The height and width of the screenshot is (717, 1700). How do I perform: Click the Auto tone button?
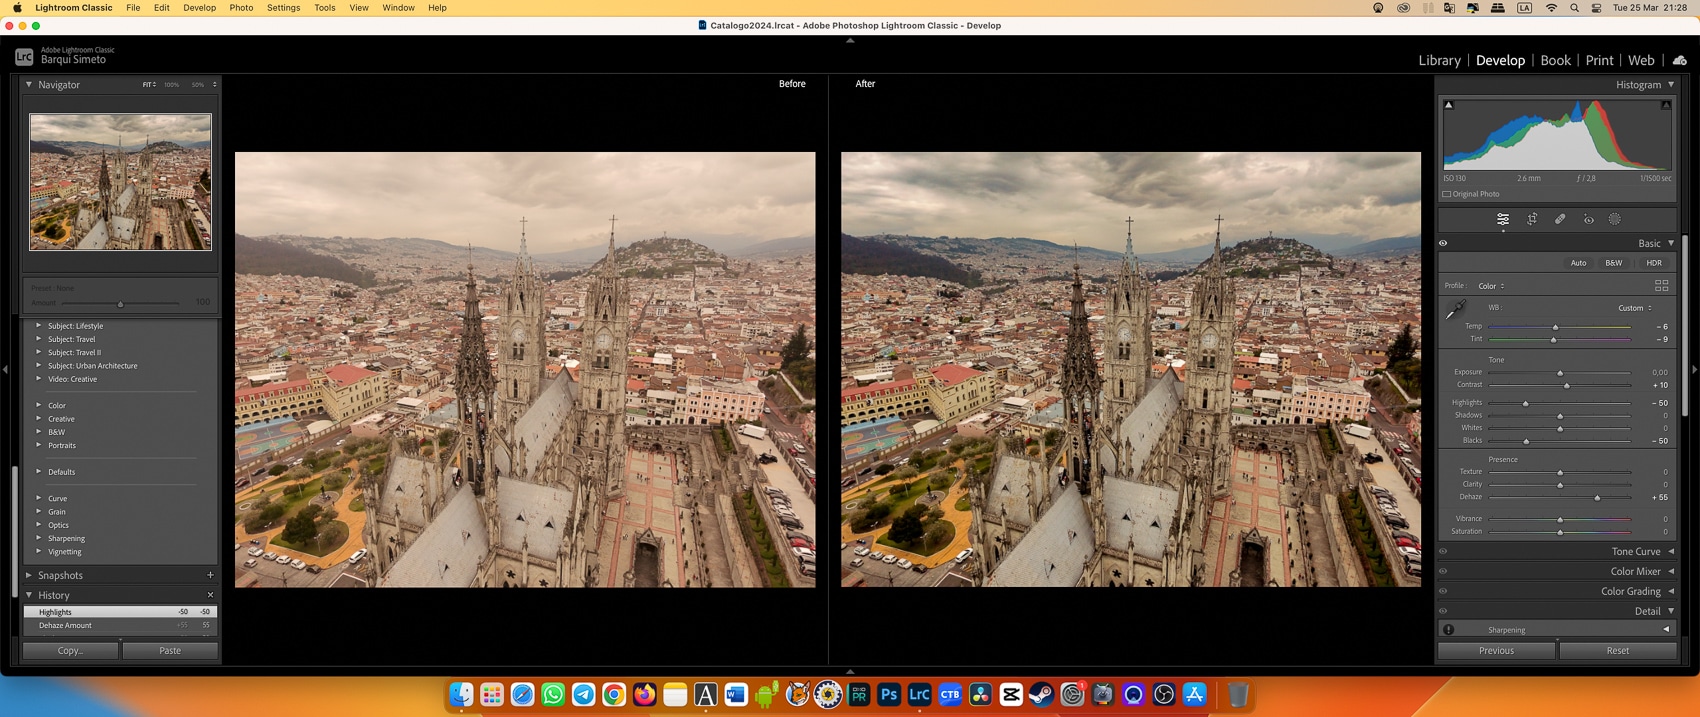tap(1578, 263)
